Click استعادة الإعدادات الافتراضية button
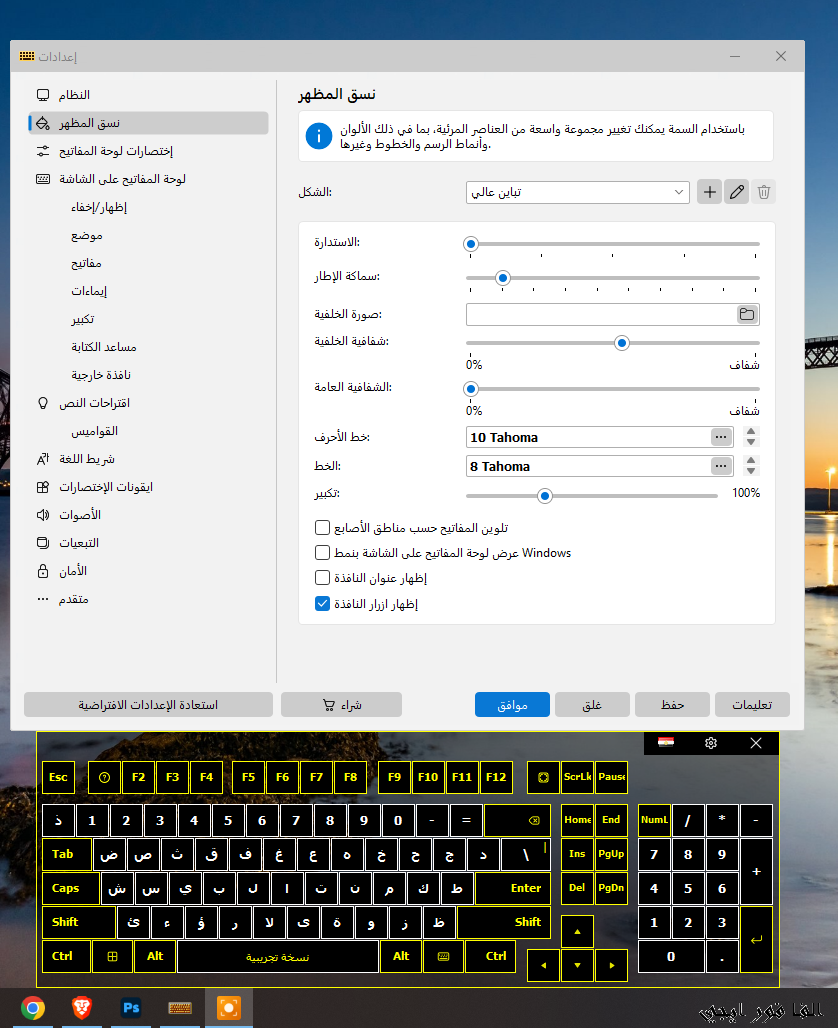The width and height of the screenshot is (838, 1028). point(148,705)
